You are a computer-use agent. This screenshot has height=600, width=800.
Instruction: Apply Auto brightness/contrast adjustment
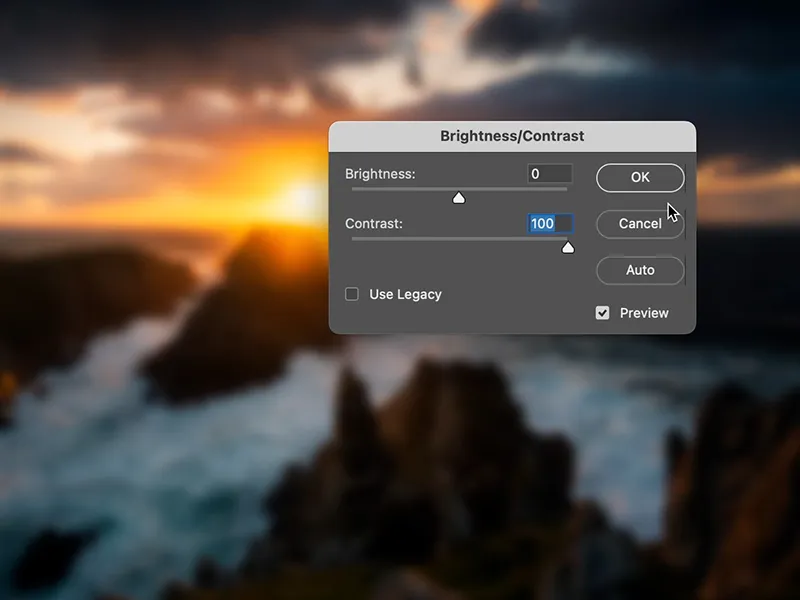tap(640, 270)
